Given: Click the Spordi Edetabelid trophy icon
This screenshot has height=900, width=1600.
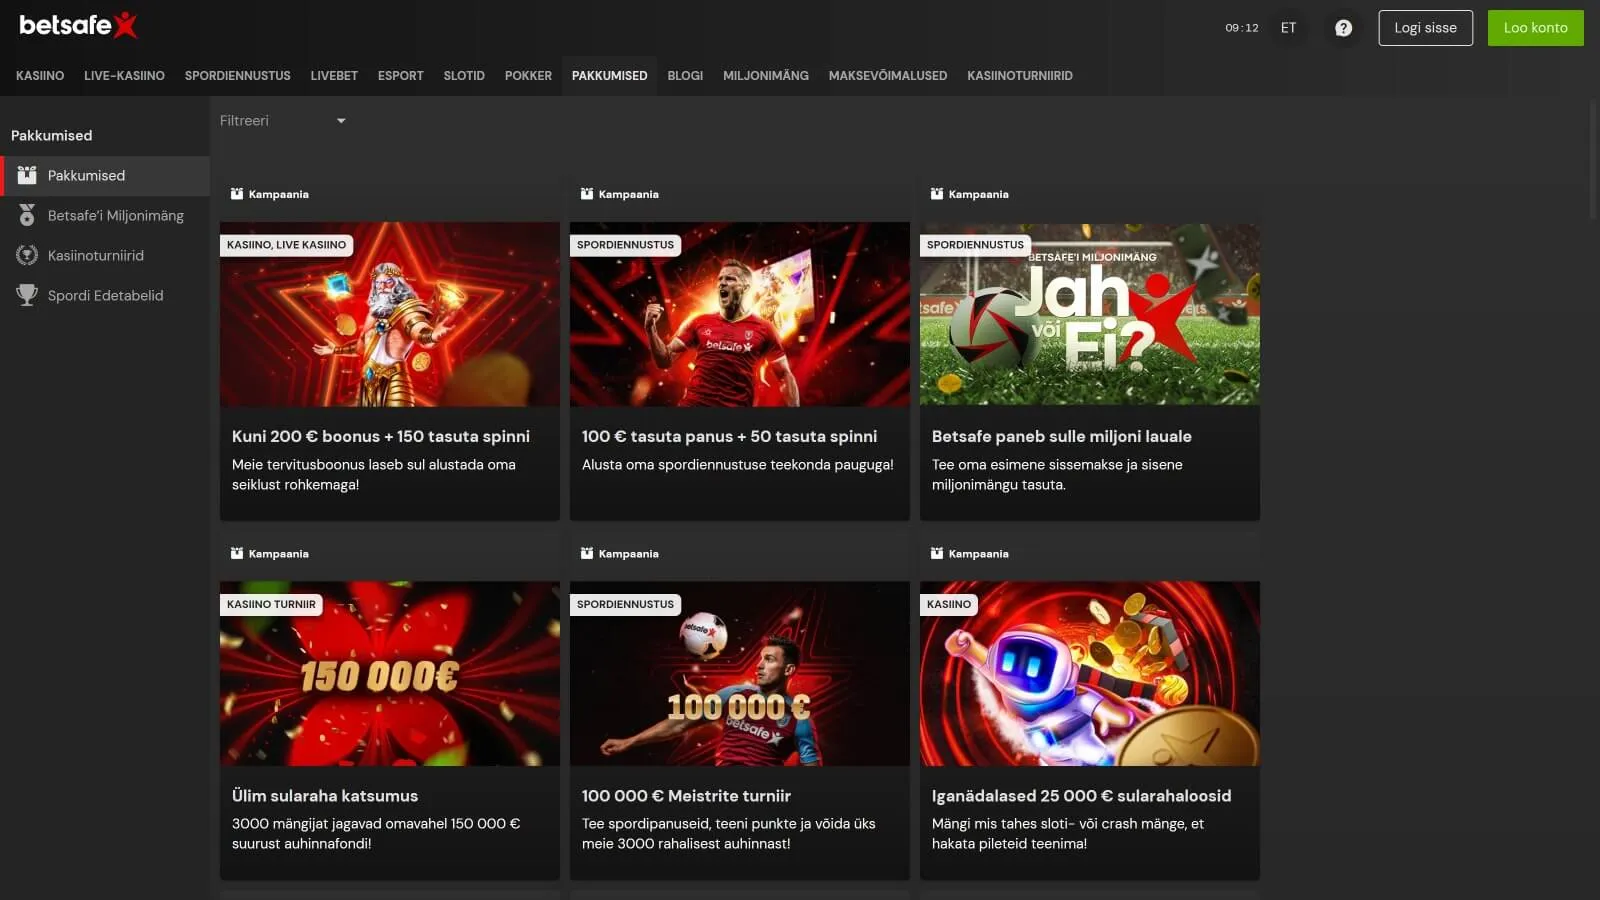Looking at the screenshot, I should pos(27,295).
